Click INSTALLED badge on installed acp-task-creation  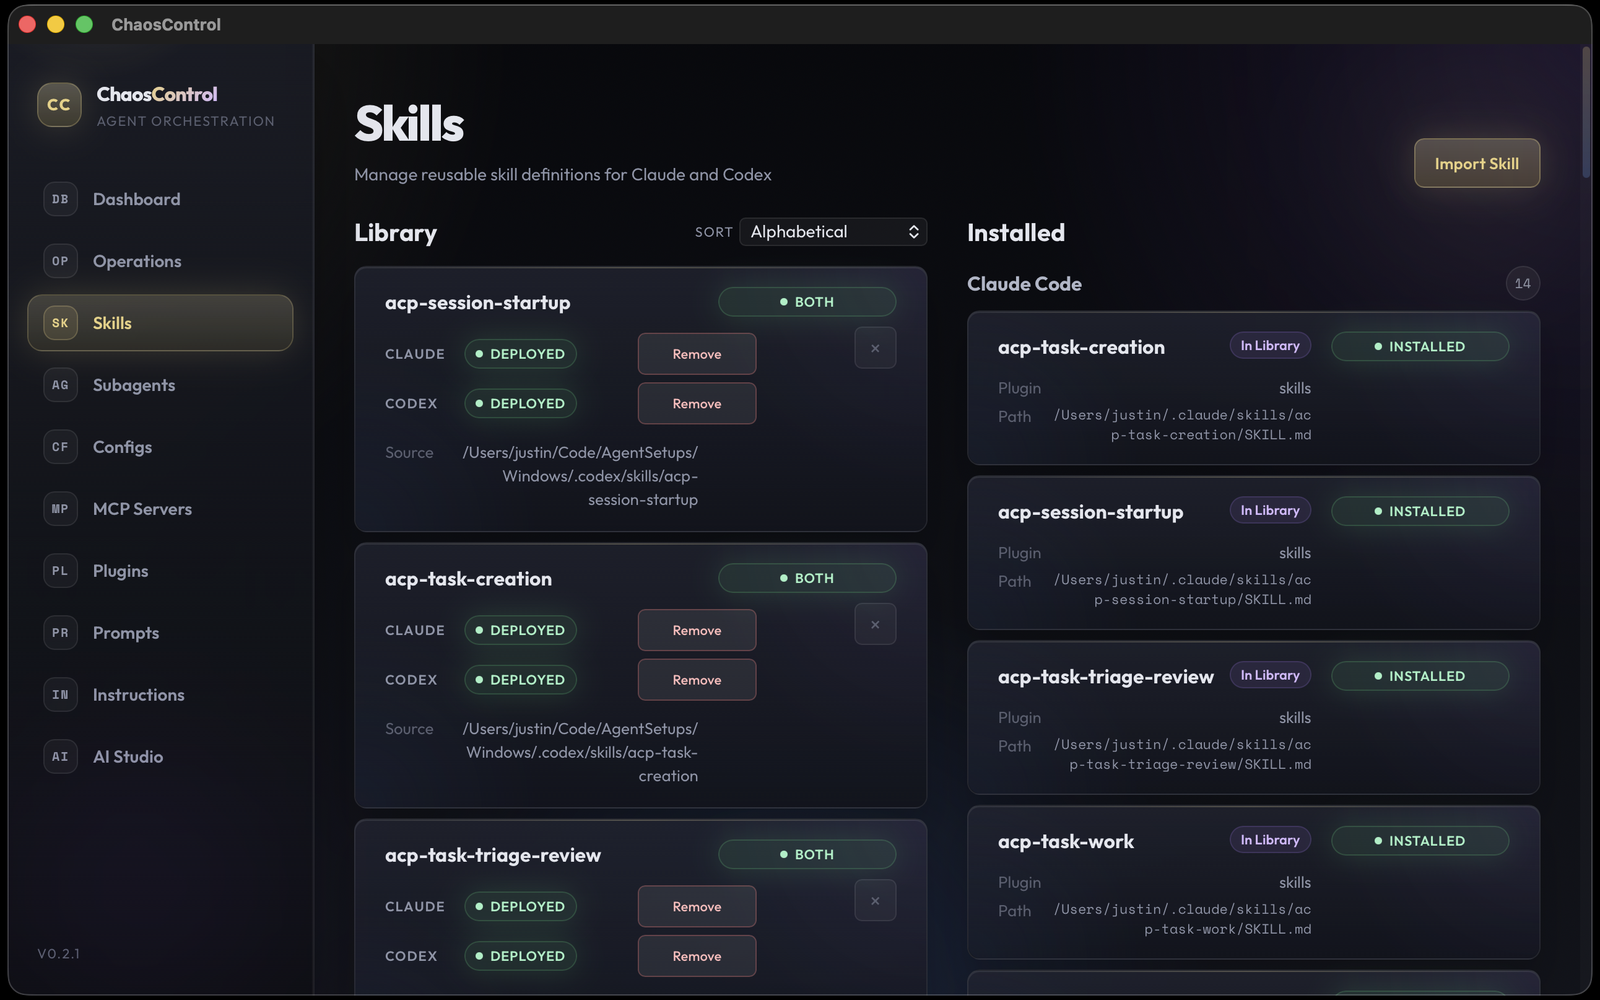(x=1420, y=347)
